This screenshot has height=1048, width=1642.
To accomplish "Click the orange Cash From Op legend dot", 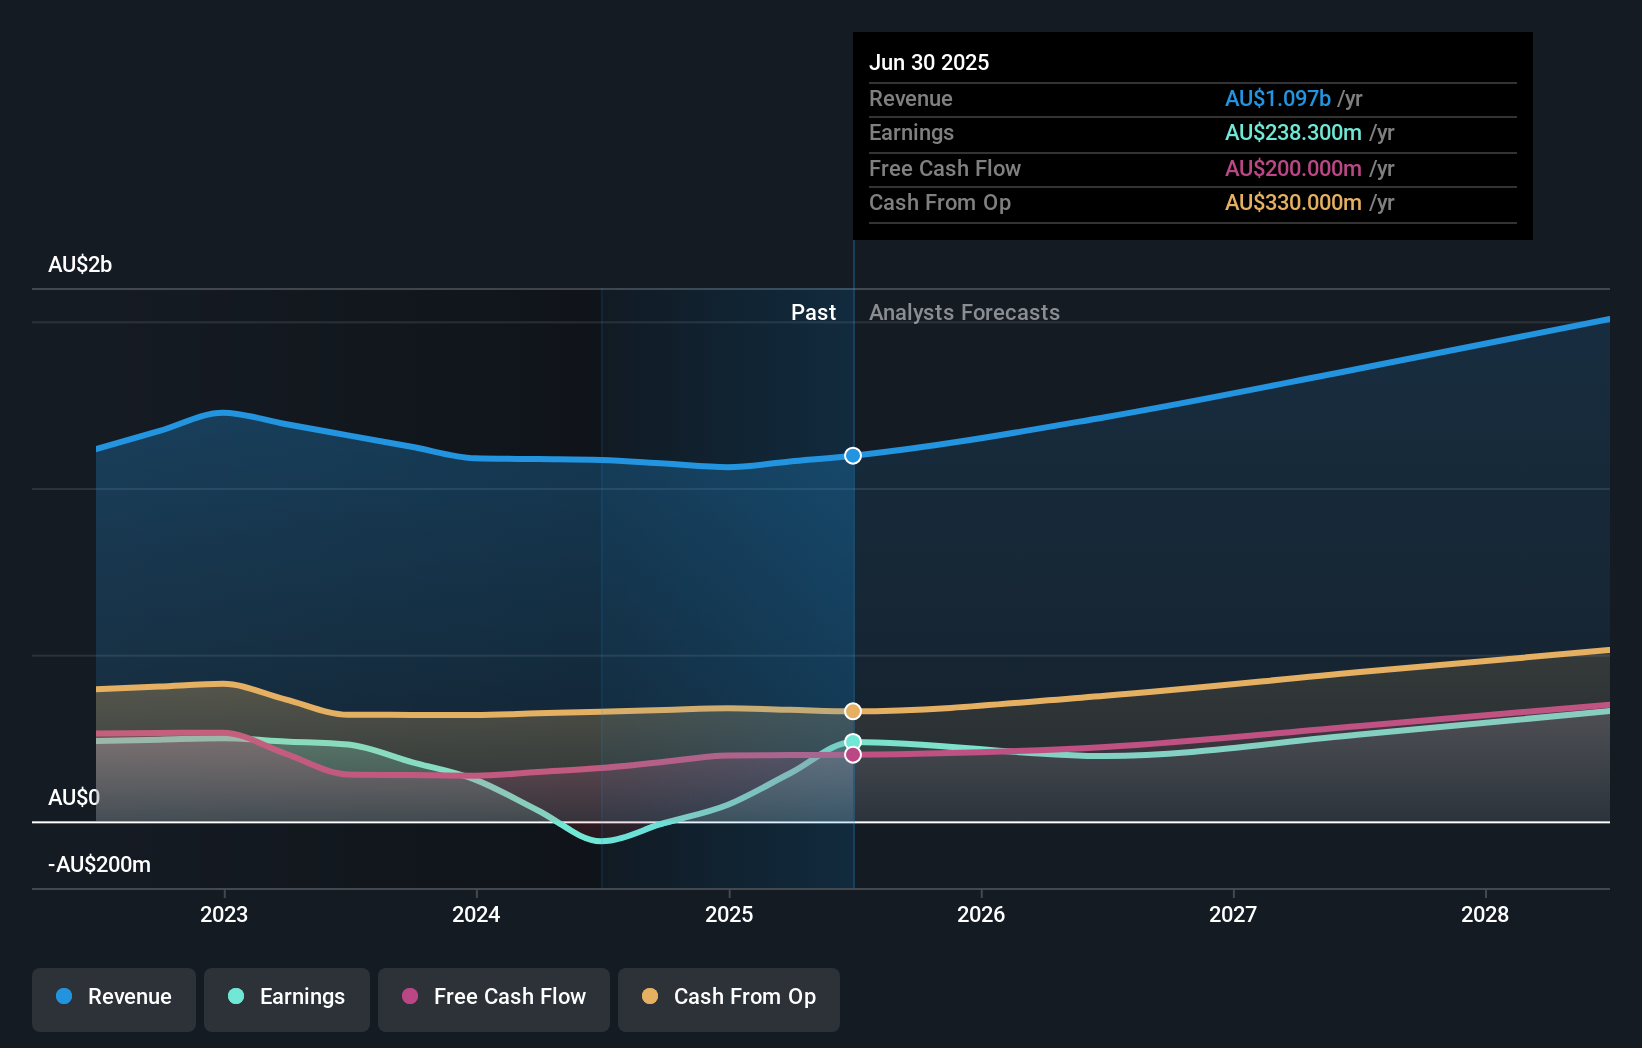I will pyautogui.click(x=650, y=997).
